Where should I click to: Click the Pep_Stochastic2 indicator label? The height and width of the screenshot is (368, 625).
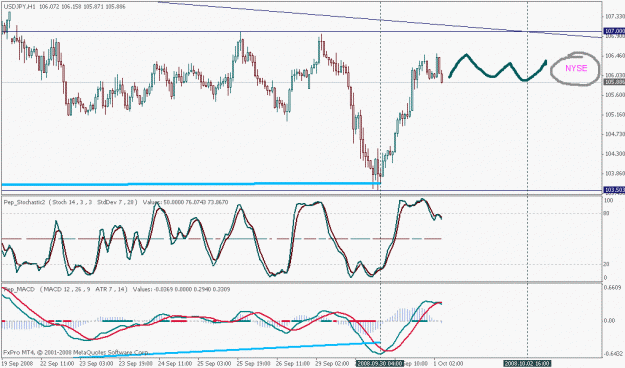[x=25, y=202]
